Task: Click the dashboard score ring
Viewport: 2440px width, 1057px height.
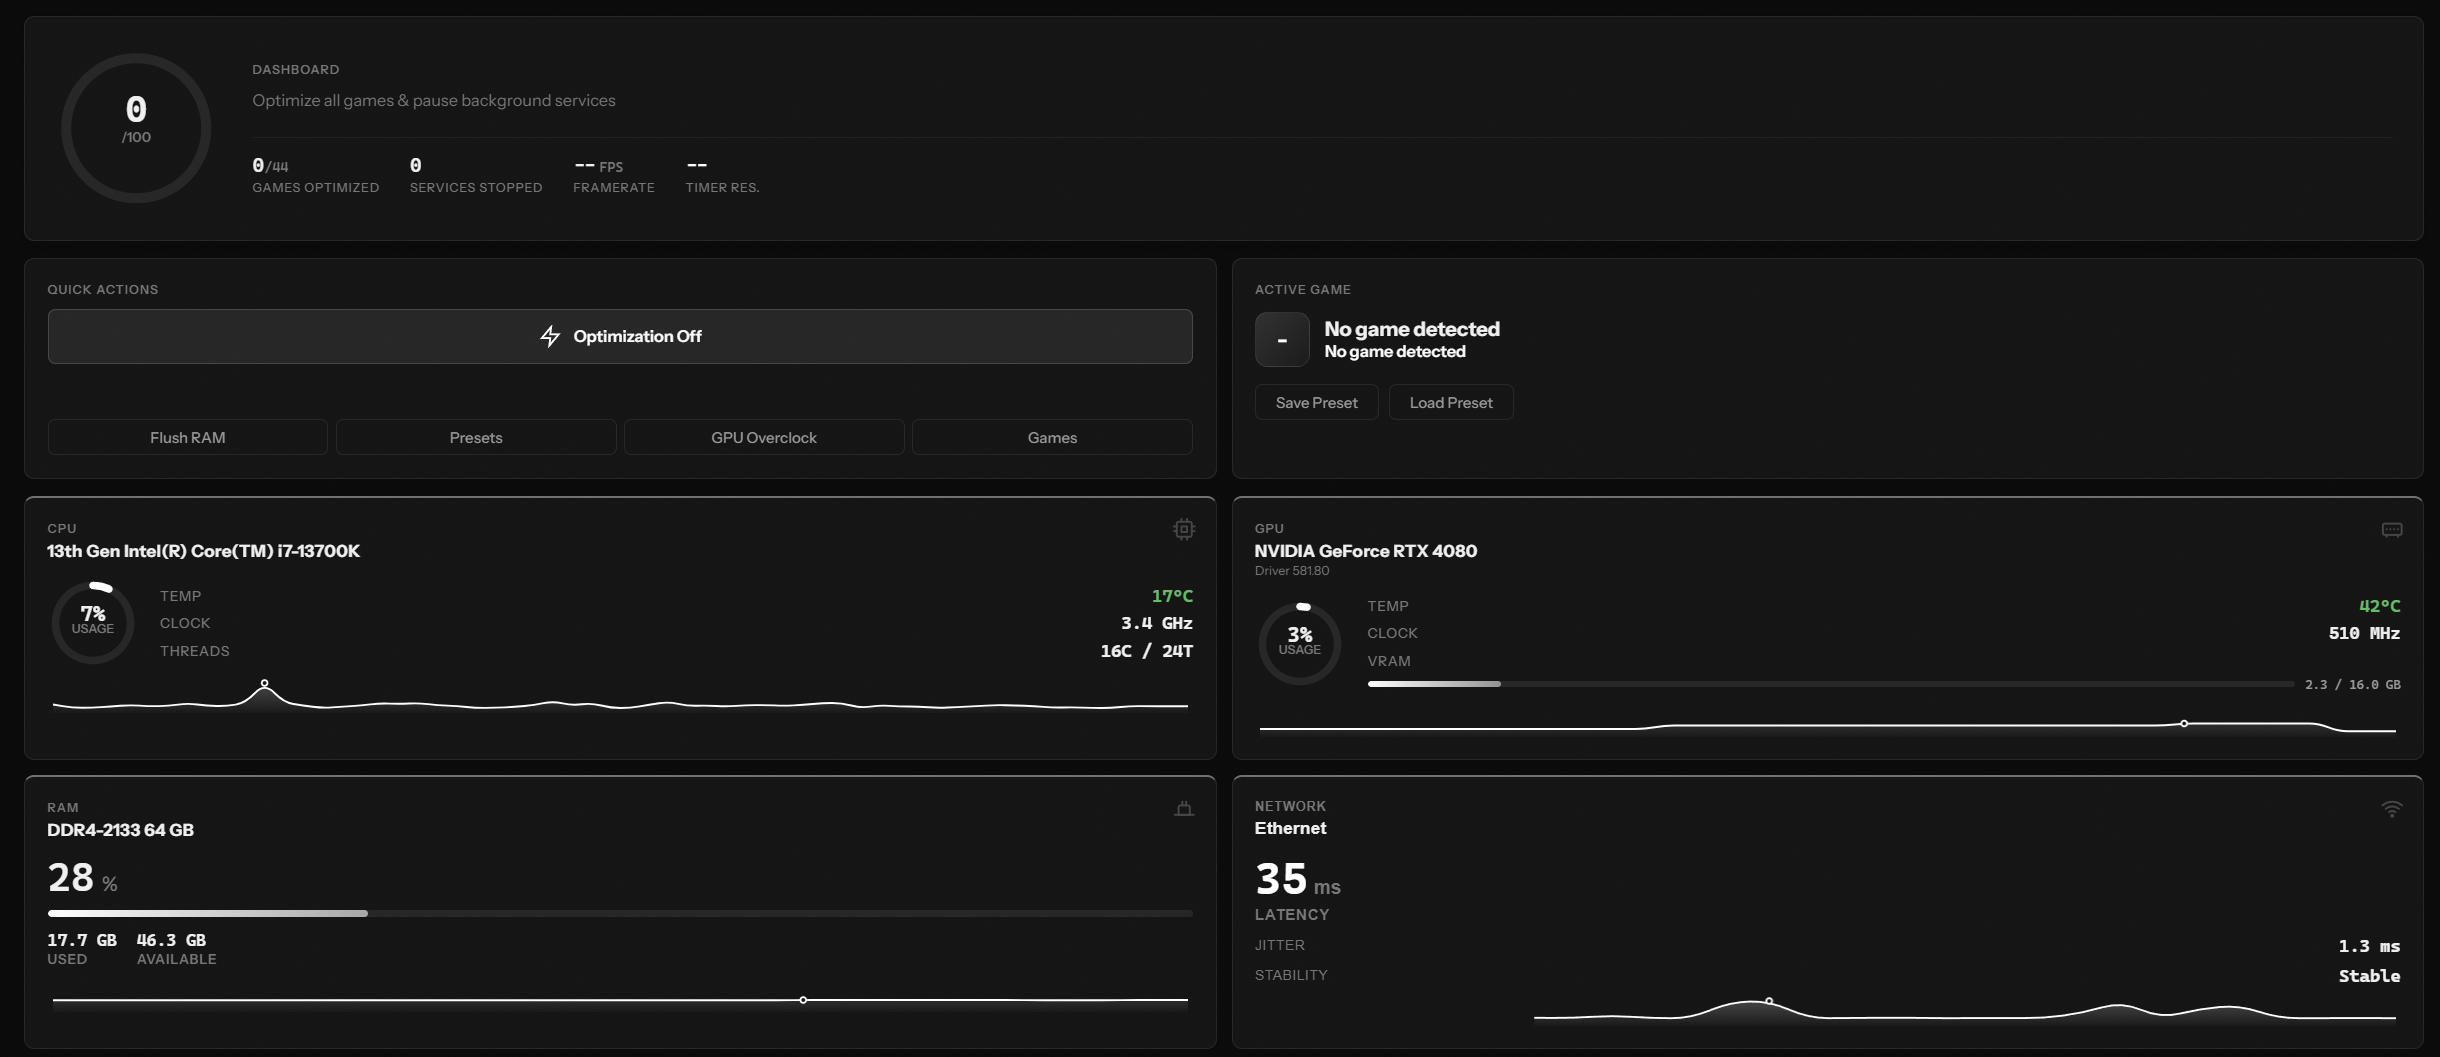Action: tap(137, 128)
